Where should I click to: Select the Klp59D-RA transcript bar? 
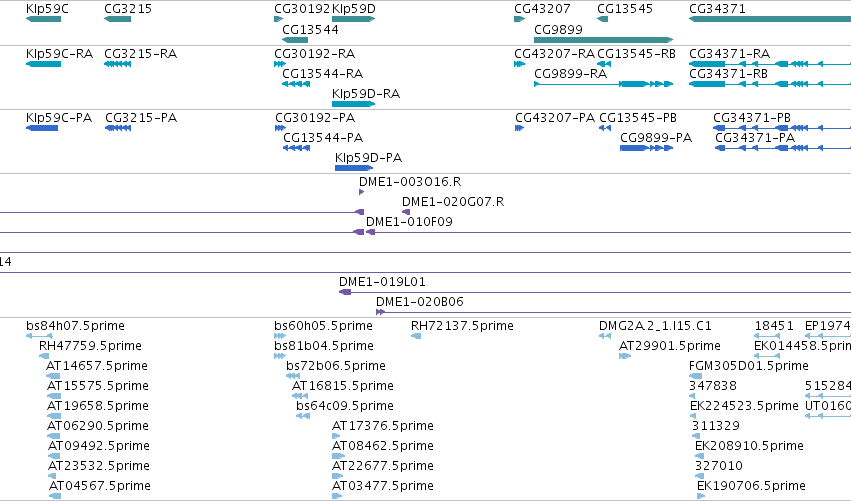353,104
